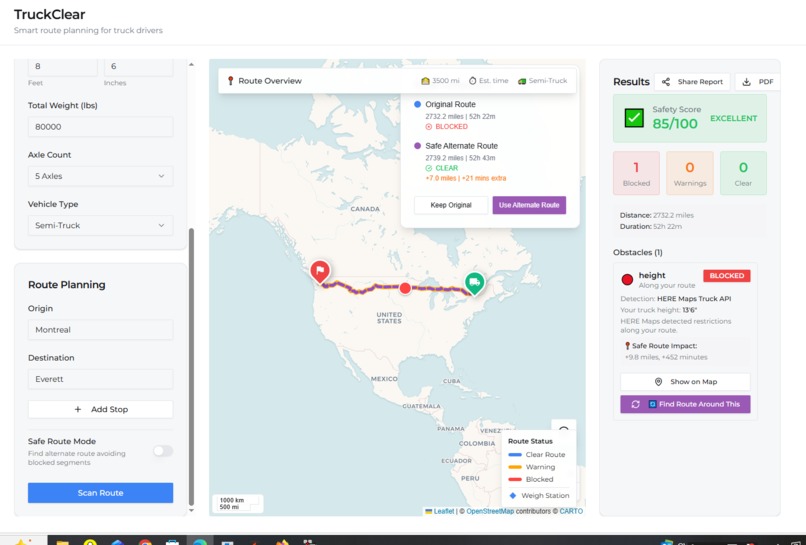Screen dimensions: 806x545
Task: Click the Weigh Station diamond legend icon
Action: [x=512, y=496]
